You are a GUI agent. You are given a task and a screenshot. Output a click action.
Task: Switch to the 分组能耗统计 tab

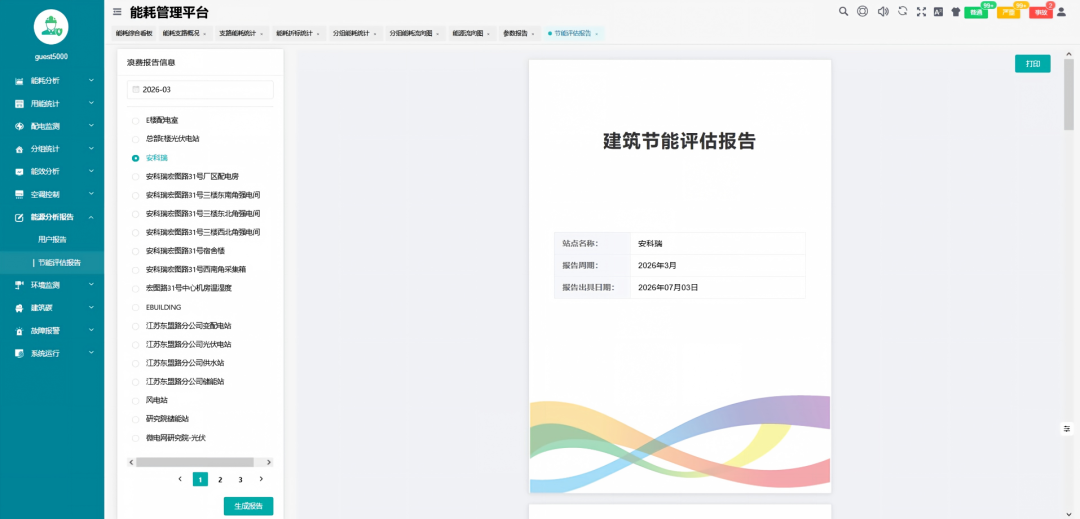(x=355, y=34)
